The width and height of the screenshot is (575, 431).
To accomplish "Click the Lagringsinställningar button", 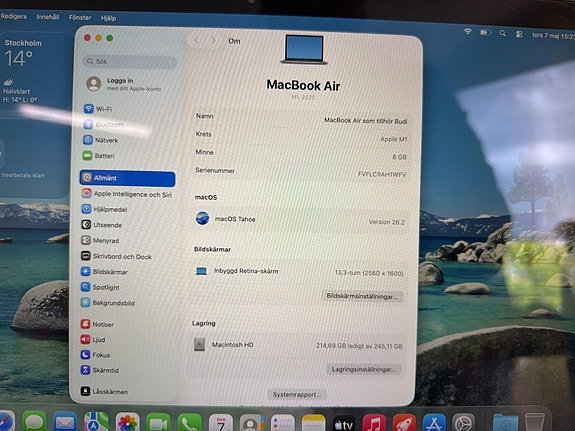I will (364, 369).
